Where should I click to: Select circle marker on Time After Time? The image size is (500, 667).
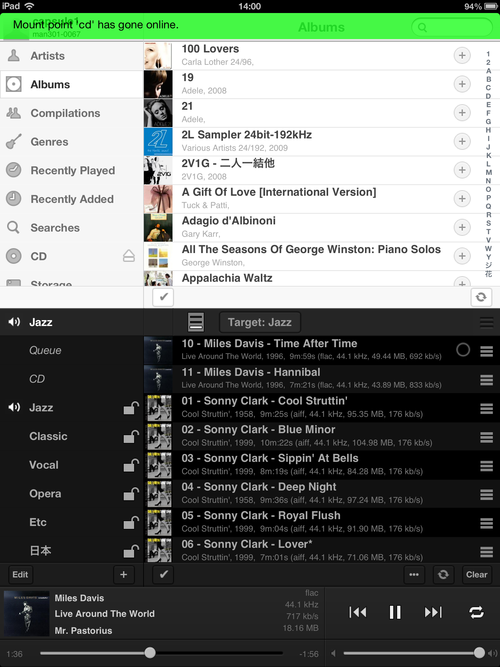point(463,350)
